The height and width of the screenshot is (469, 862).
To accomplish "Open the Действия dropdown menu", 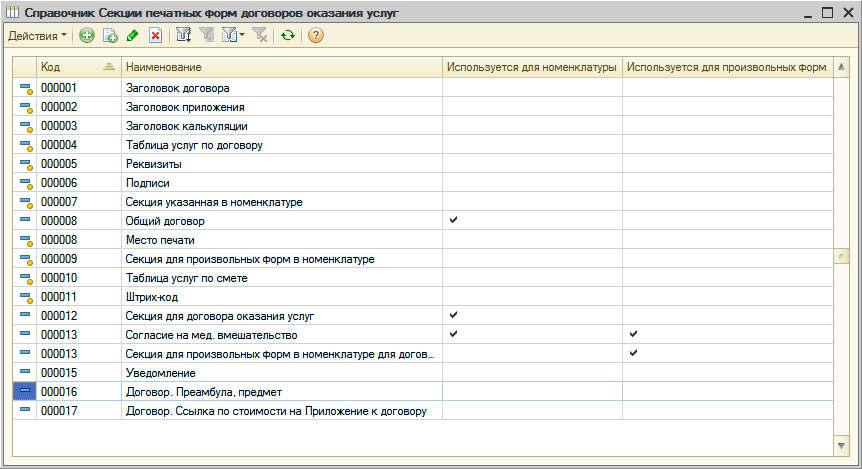I will click(38, 36).
